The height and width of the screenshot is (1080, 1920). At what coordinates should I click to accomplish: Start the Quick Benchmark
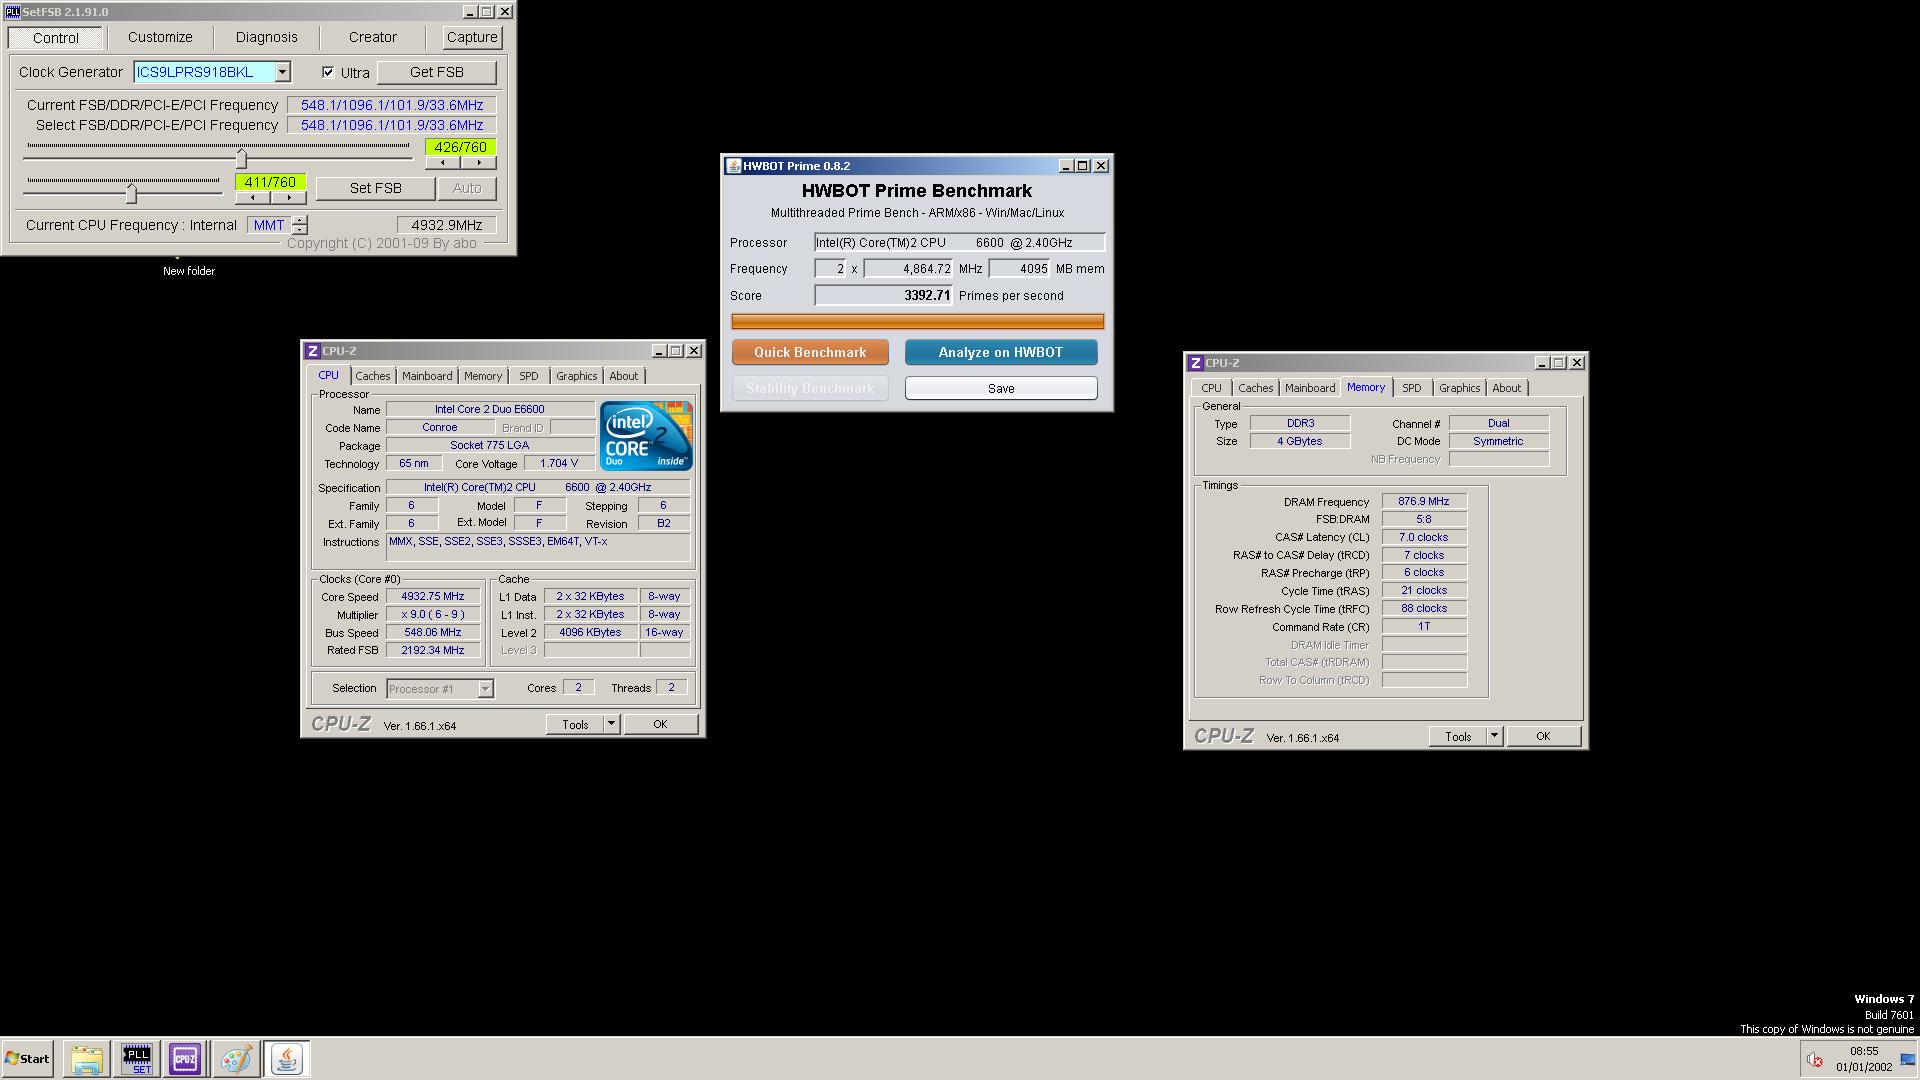click(x=810, y=352)
